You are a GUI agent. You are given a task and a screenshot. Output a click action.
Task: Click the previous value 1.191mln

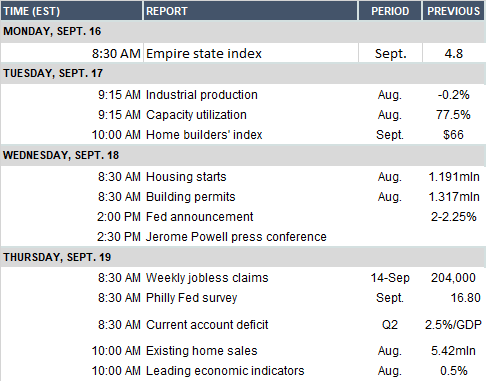pyautogui.click(x=454, y=177)
